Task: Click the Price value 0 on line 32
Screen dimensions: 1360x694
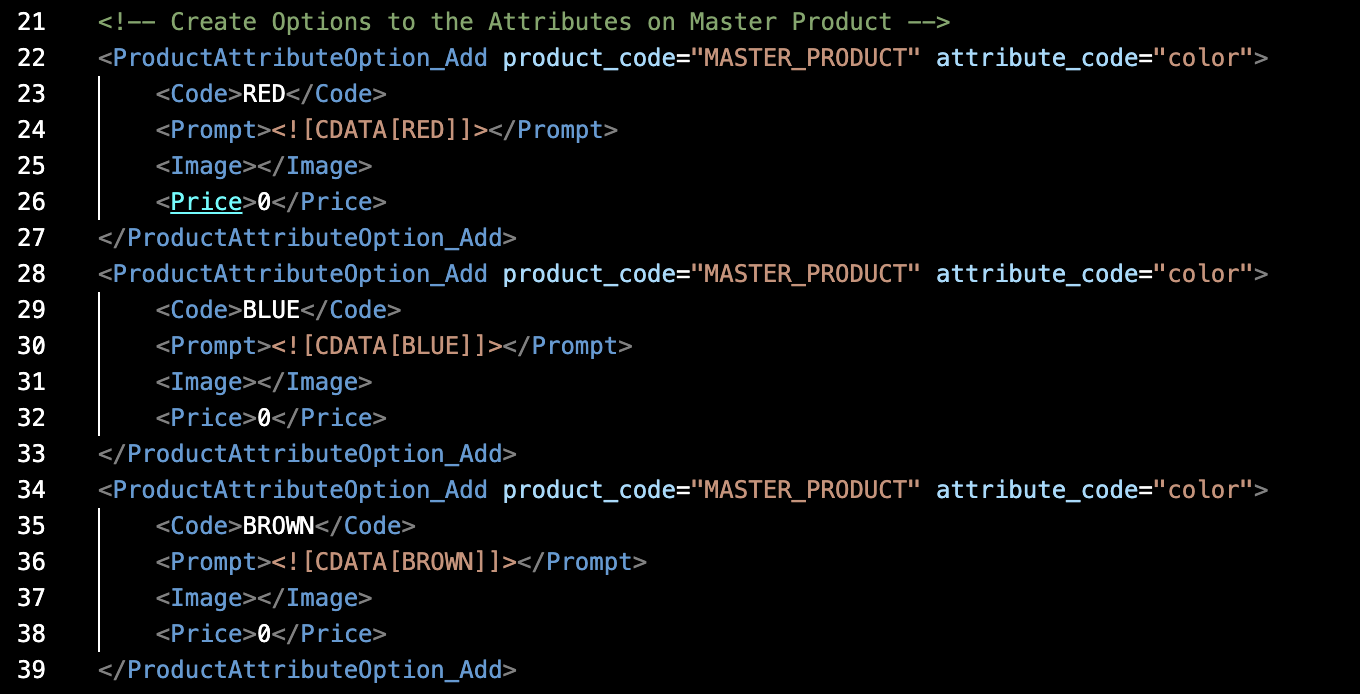Action: pos(264,418)
